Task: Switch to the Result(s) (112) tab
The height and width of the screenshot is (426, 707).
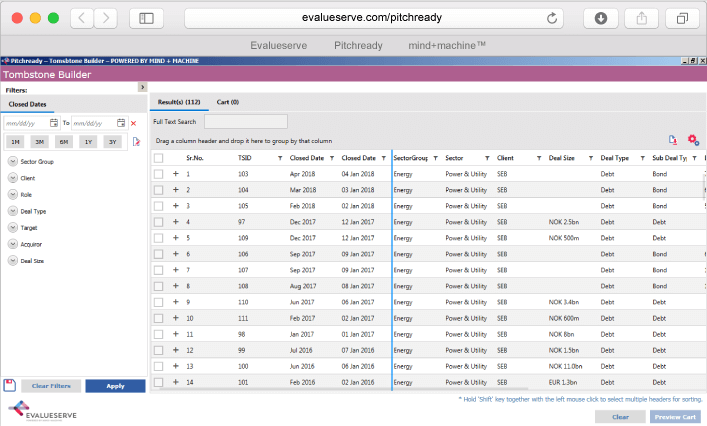Action: [179, 102]
